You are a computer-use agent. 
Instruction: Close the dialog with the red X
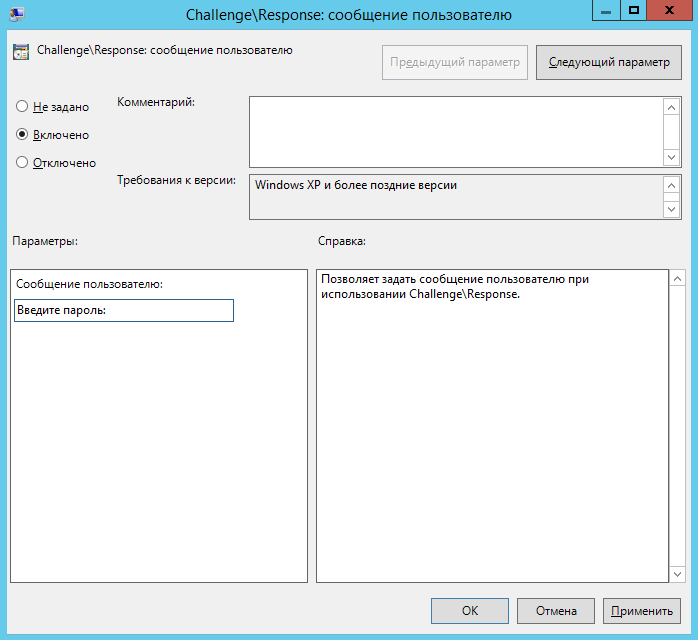(x=670, y=11)
